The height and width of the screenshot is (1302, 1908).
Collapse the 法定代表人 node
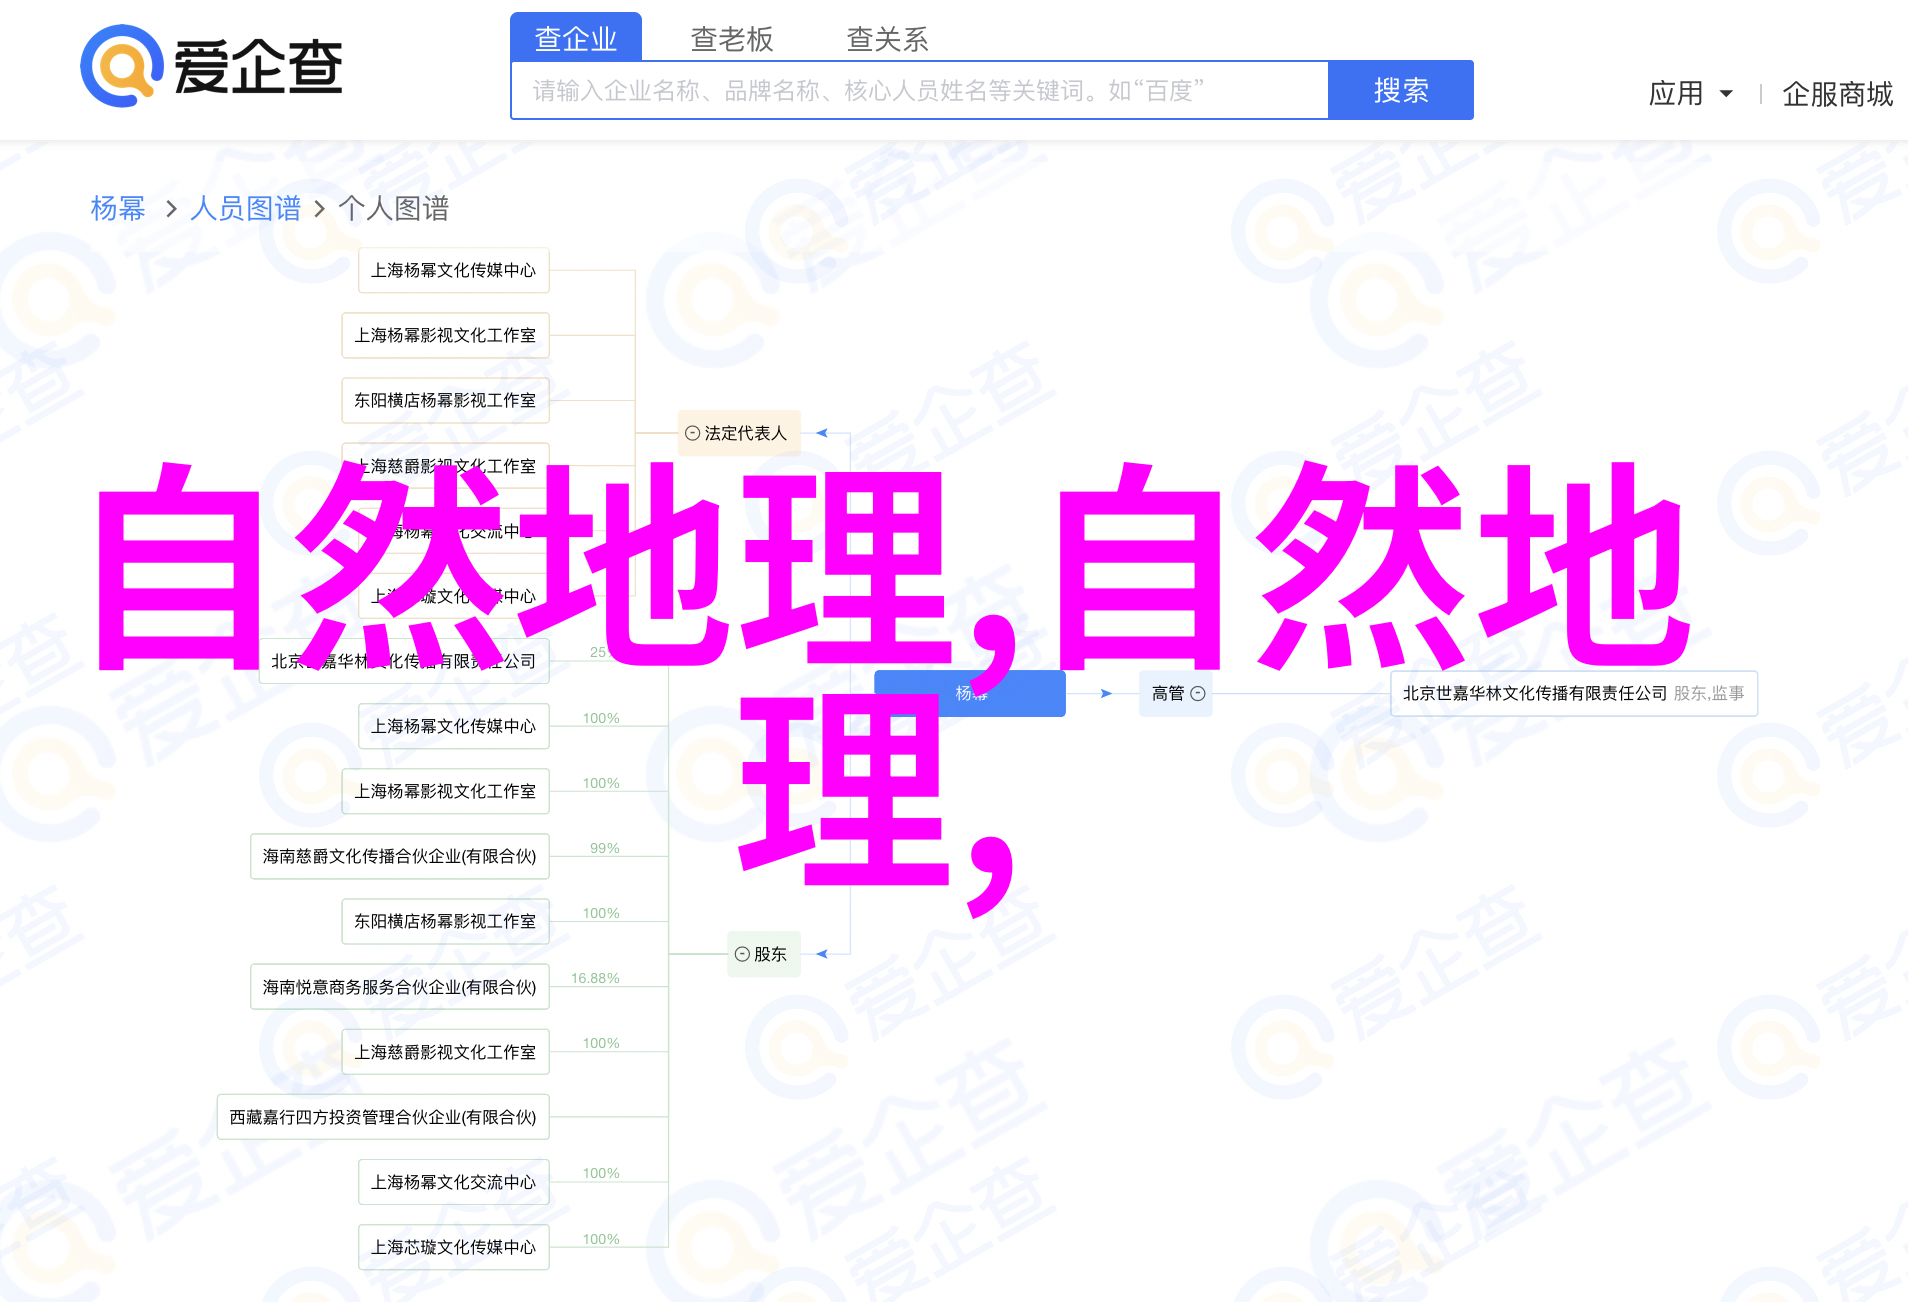coord(692,433)
